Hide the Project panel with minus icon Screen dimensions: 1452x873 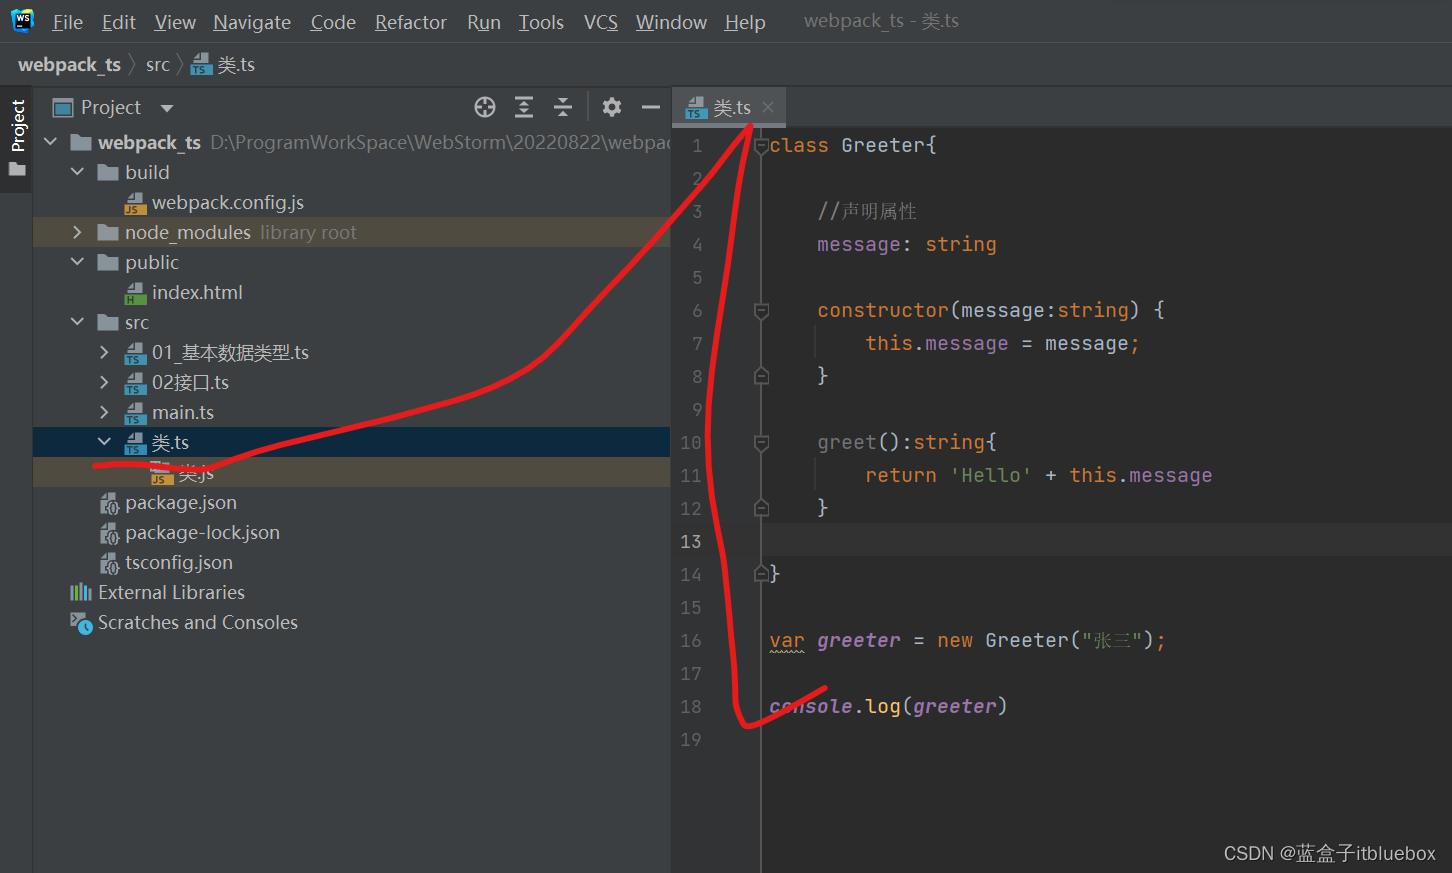click(x=651, y=107)
